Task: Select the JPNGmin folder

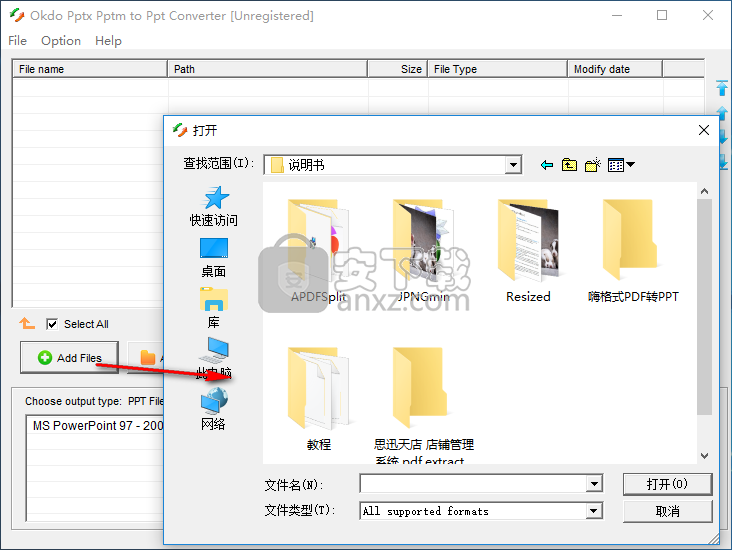Action: pos(423,251)
